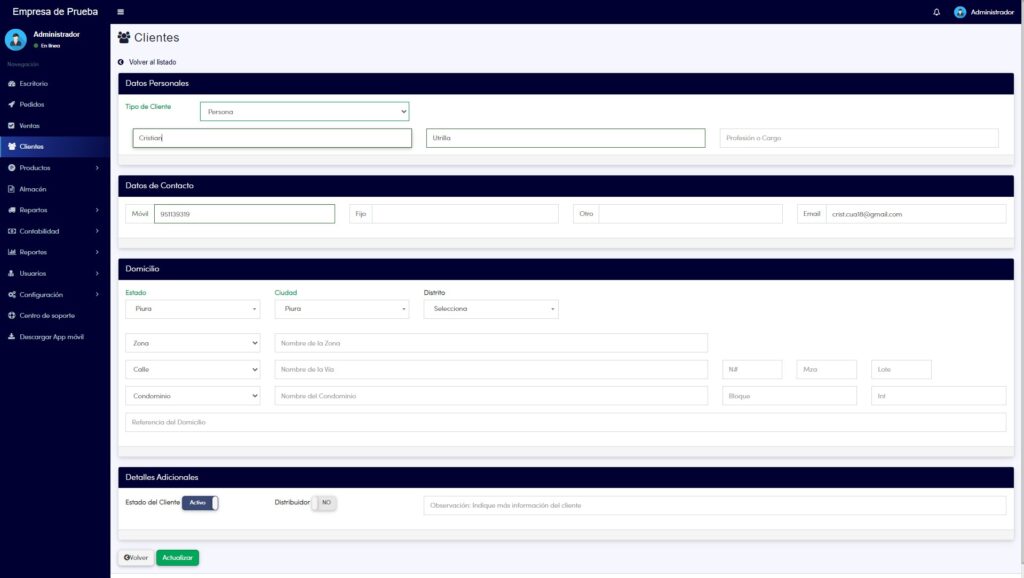Open the notifications bell icon

(x=936, y=12)
